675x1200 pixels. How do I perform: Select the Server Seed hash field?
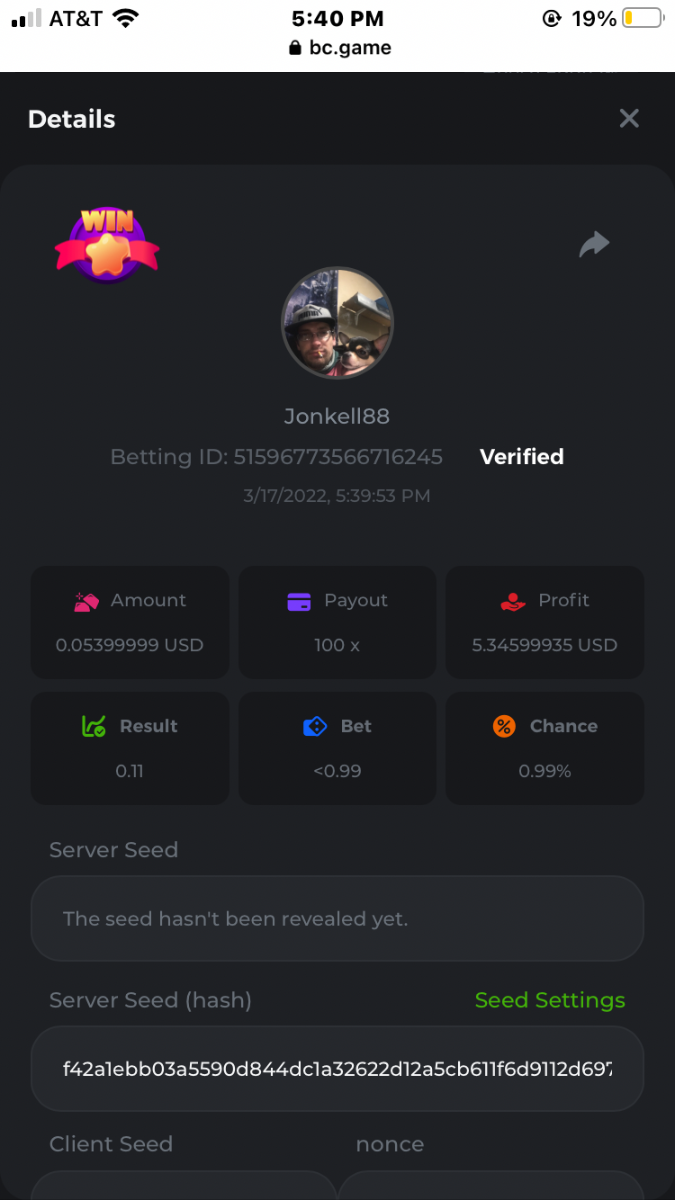pos(337,1069)
